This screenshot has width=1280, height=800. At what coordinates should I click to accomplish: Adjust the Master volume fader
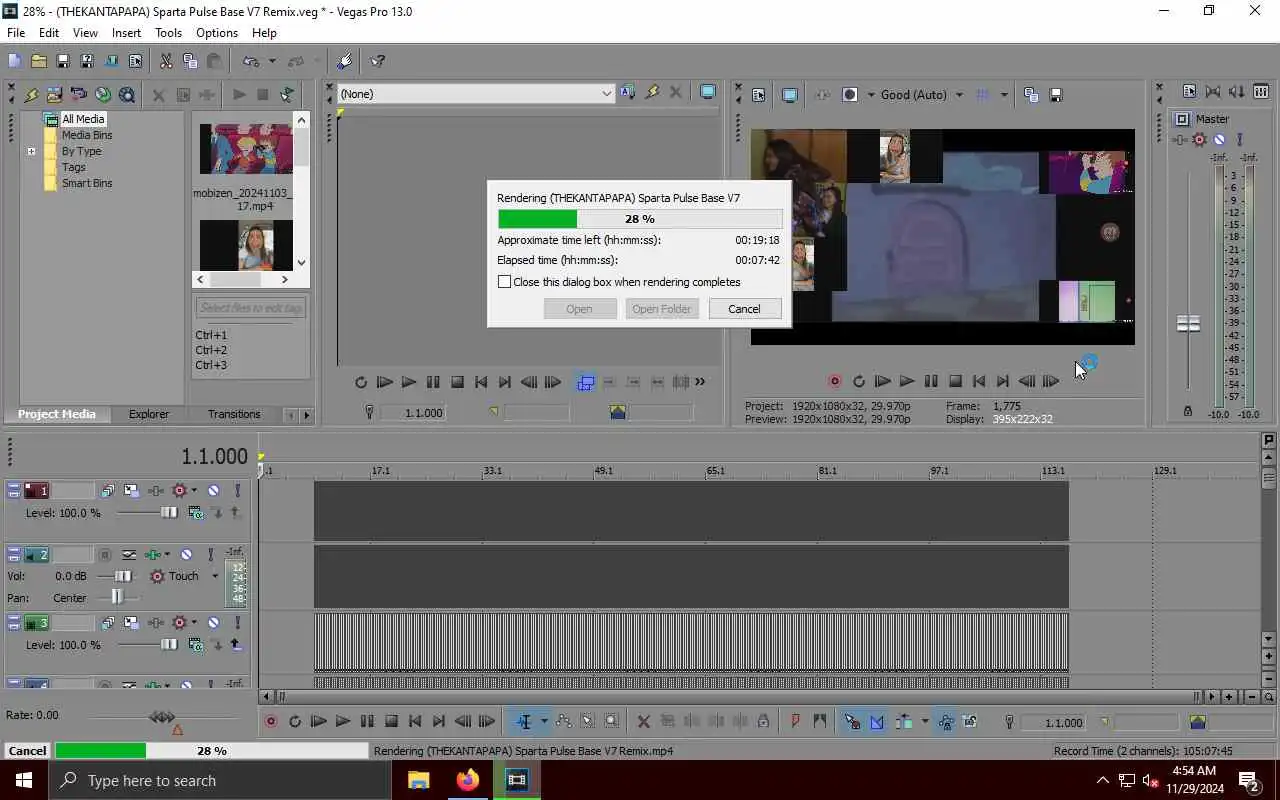pyautogui.click(x=1188, y=324)
